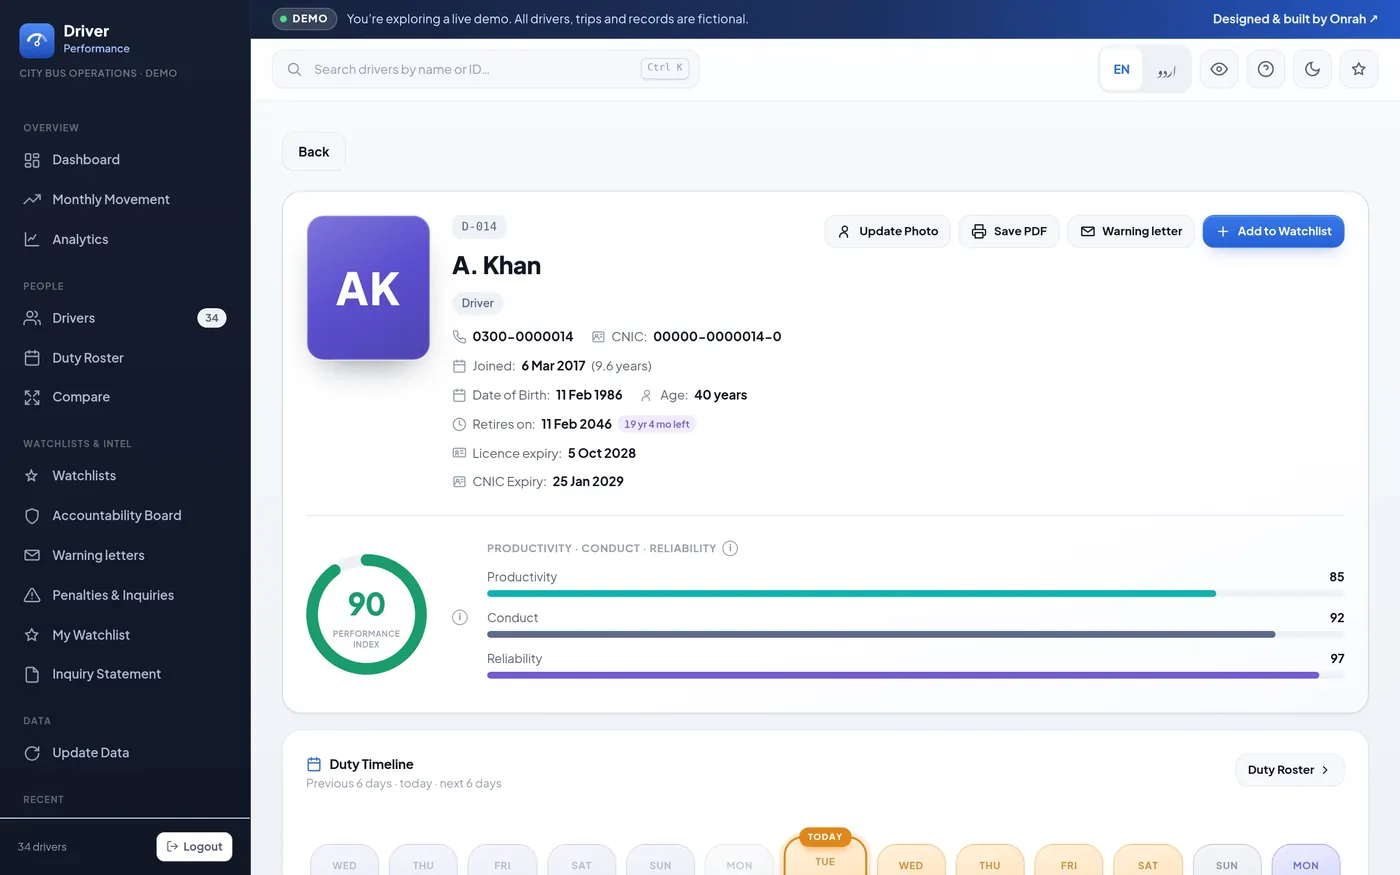Add A. Khan to Watchlist
Screen dimensions: 1400x875
point(1273,231)
